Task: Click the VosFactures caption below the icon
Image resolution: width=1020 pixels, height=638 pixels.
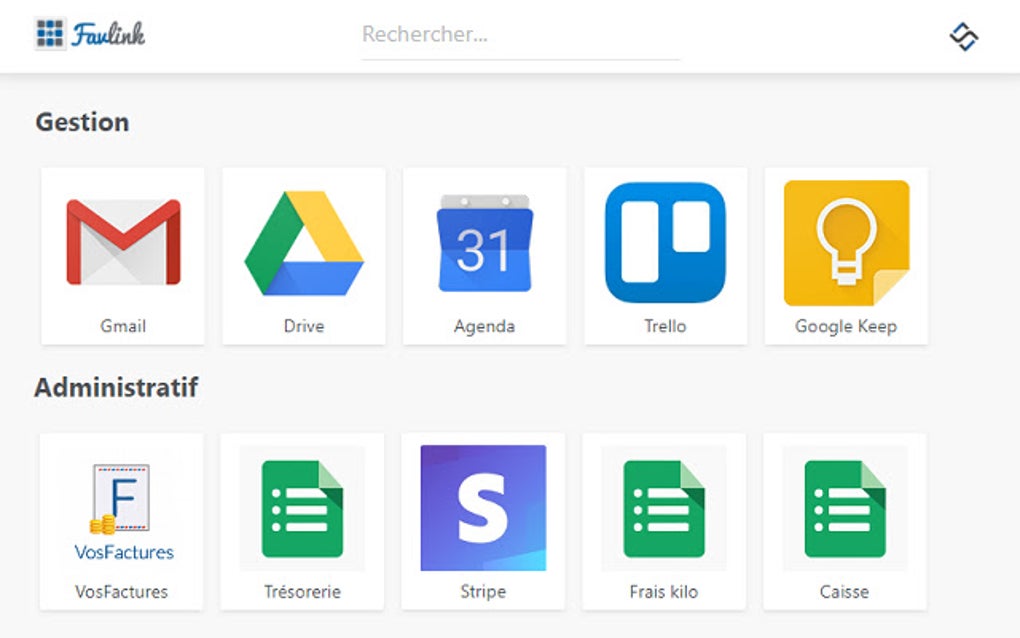Action: [122, 592]
